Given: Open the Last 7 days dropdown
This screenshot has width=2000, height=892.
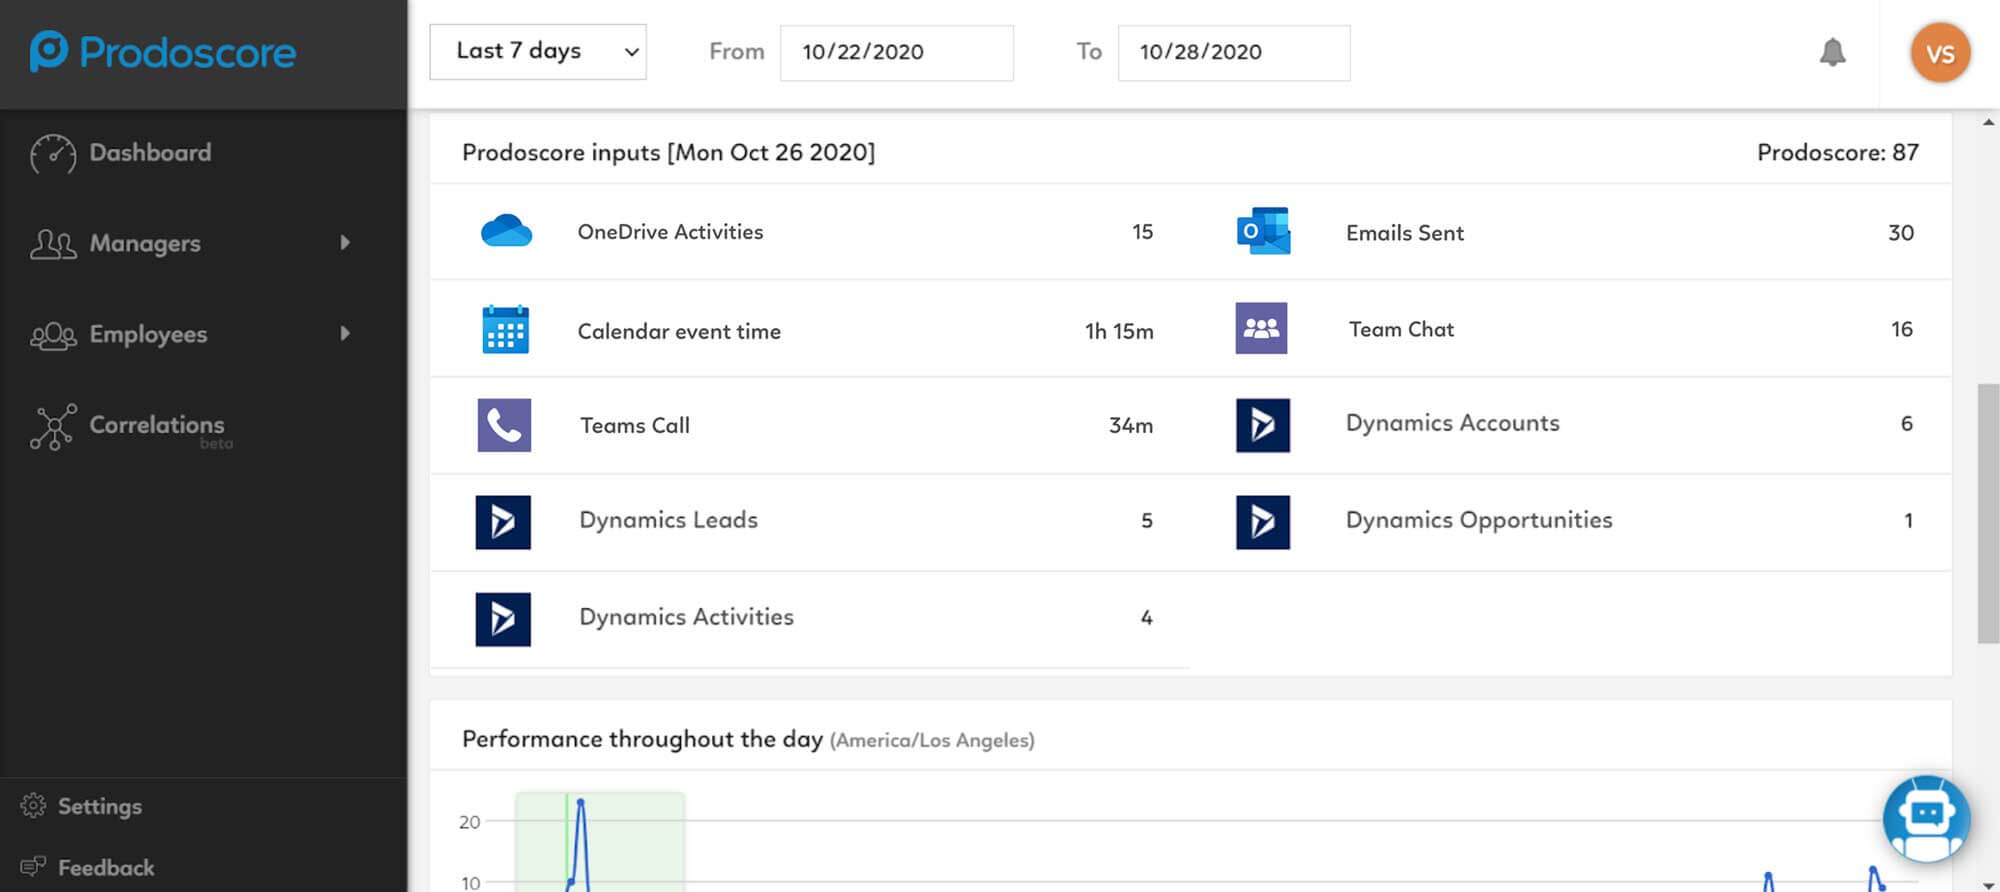Looking at the screenshot, I should click(x=538, y=51).
